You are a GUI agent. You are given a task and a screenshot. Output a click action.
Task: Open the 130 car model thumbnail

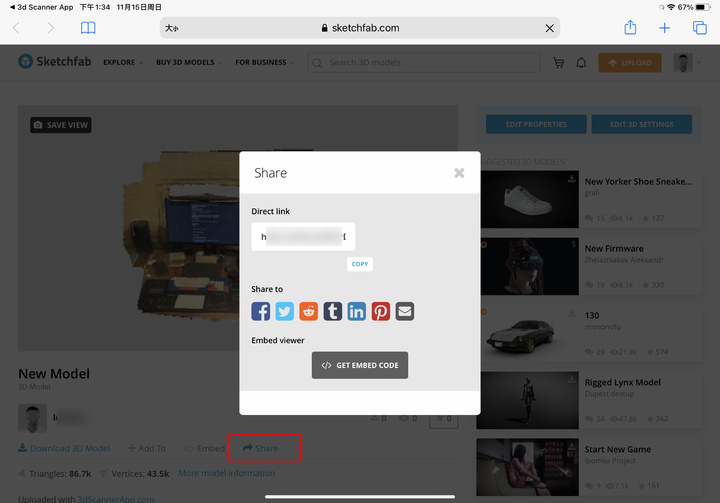pos(528,333)
